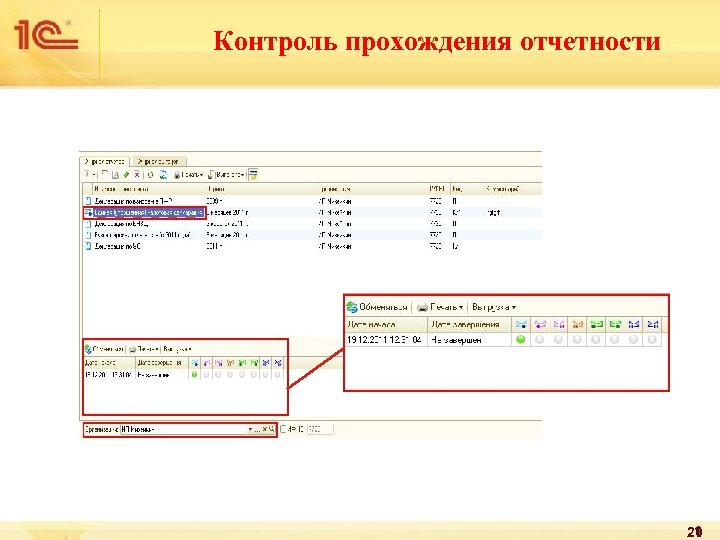Click 'Организация' column header in report list

pos(373,189)
